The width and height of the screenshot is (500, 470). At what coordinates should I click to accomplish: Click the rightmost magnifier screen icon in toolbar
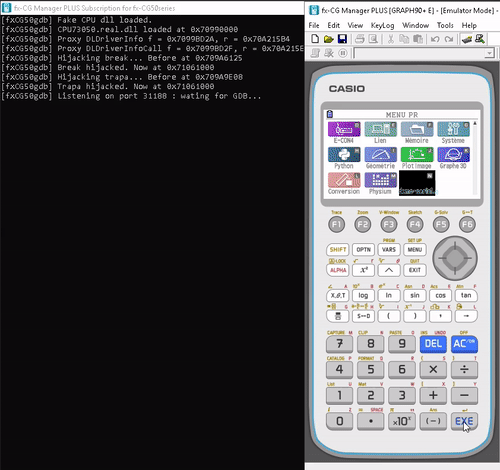(x=480, y=39)
